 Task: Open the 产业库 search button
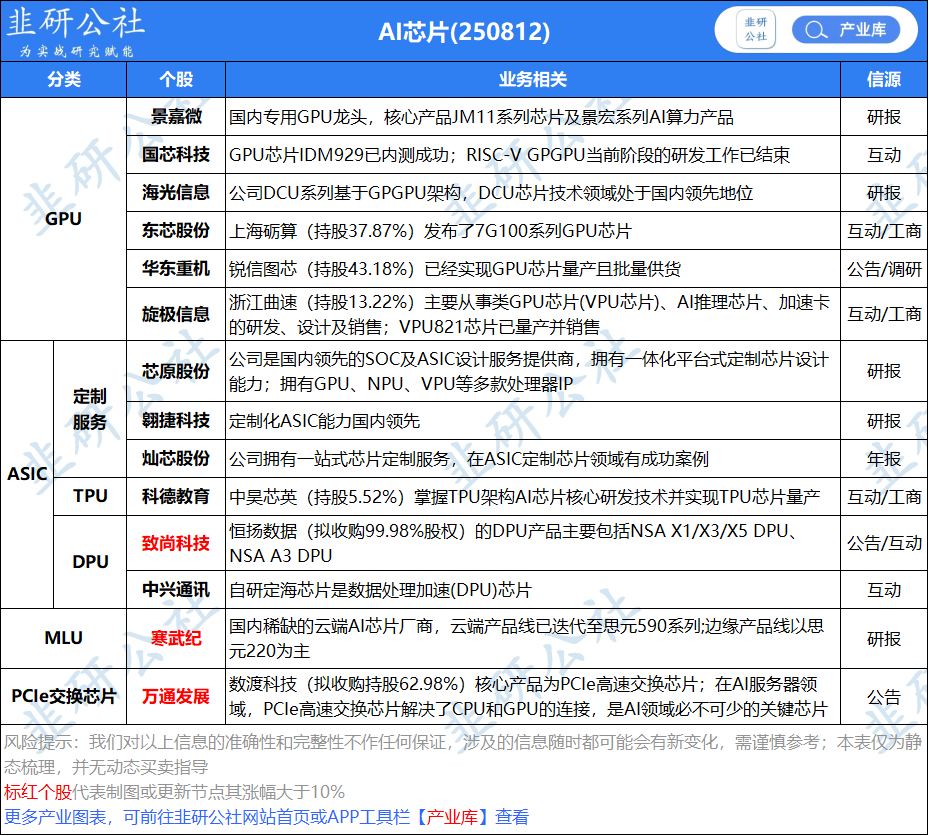pos(845,30)
